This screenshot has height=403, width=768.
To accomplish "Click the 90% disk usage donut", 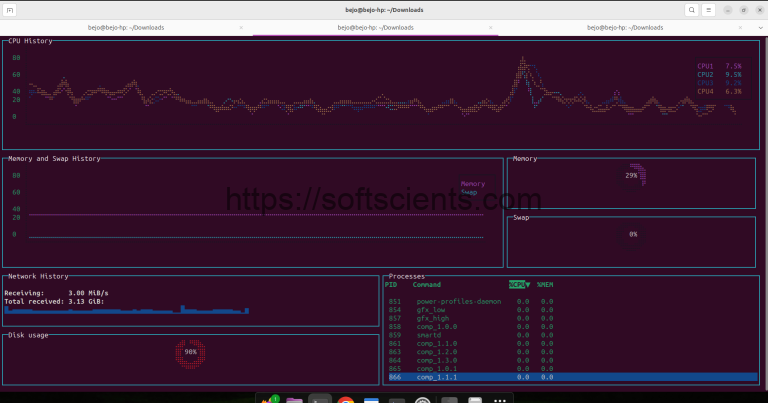I will pos(190,353).
